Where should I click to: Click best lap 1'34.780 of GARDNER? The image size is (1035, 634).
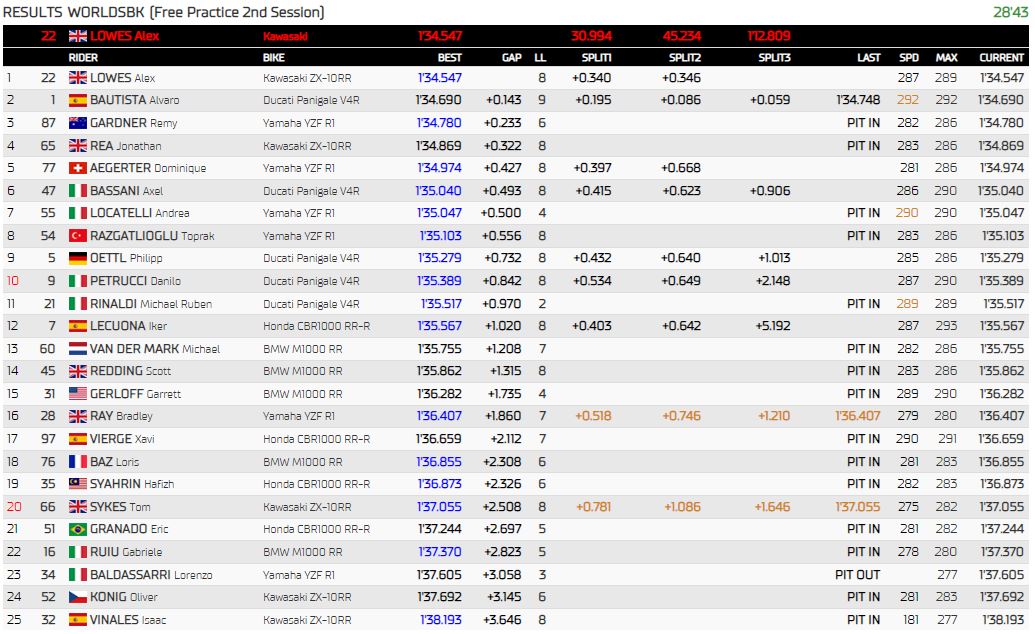[x=439, y=123]
